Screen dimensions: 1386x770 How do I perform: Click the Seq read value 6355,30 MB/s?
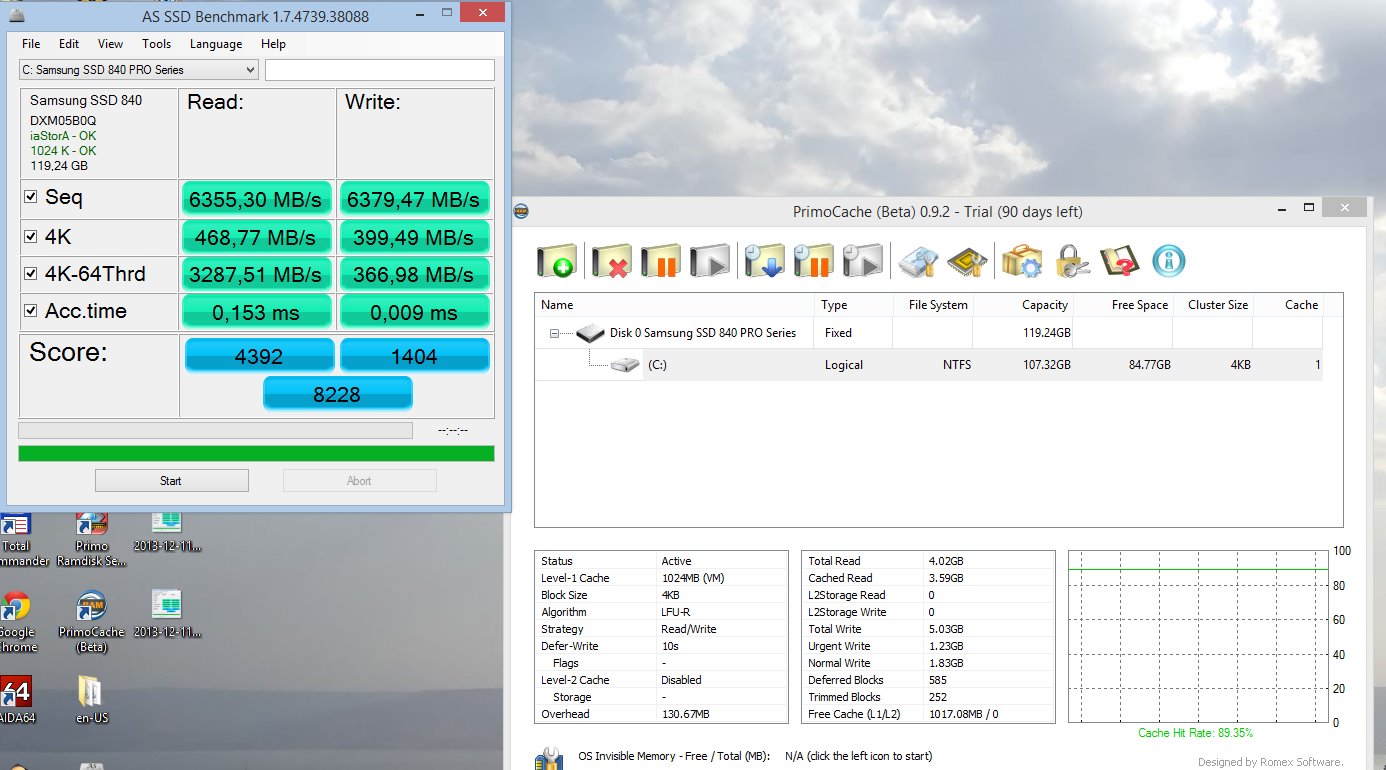click(256, 200)
